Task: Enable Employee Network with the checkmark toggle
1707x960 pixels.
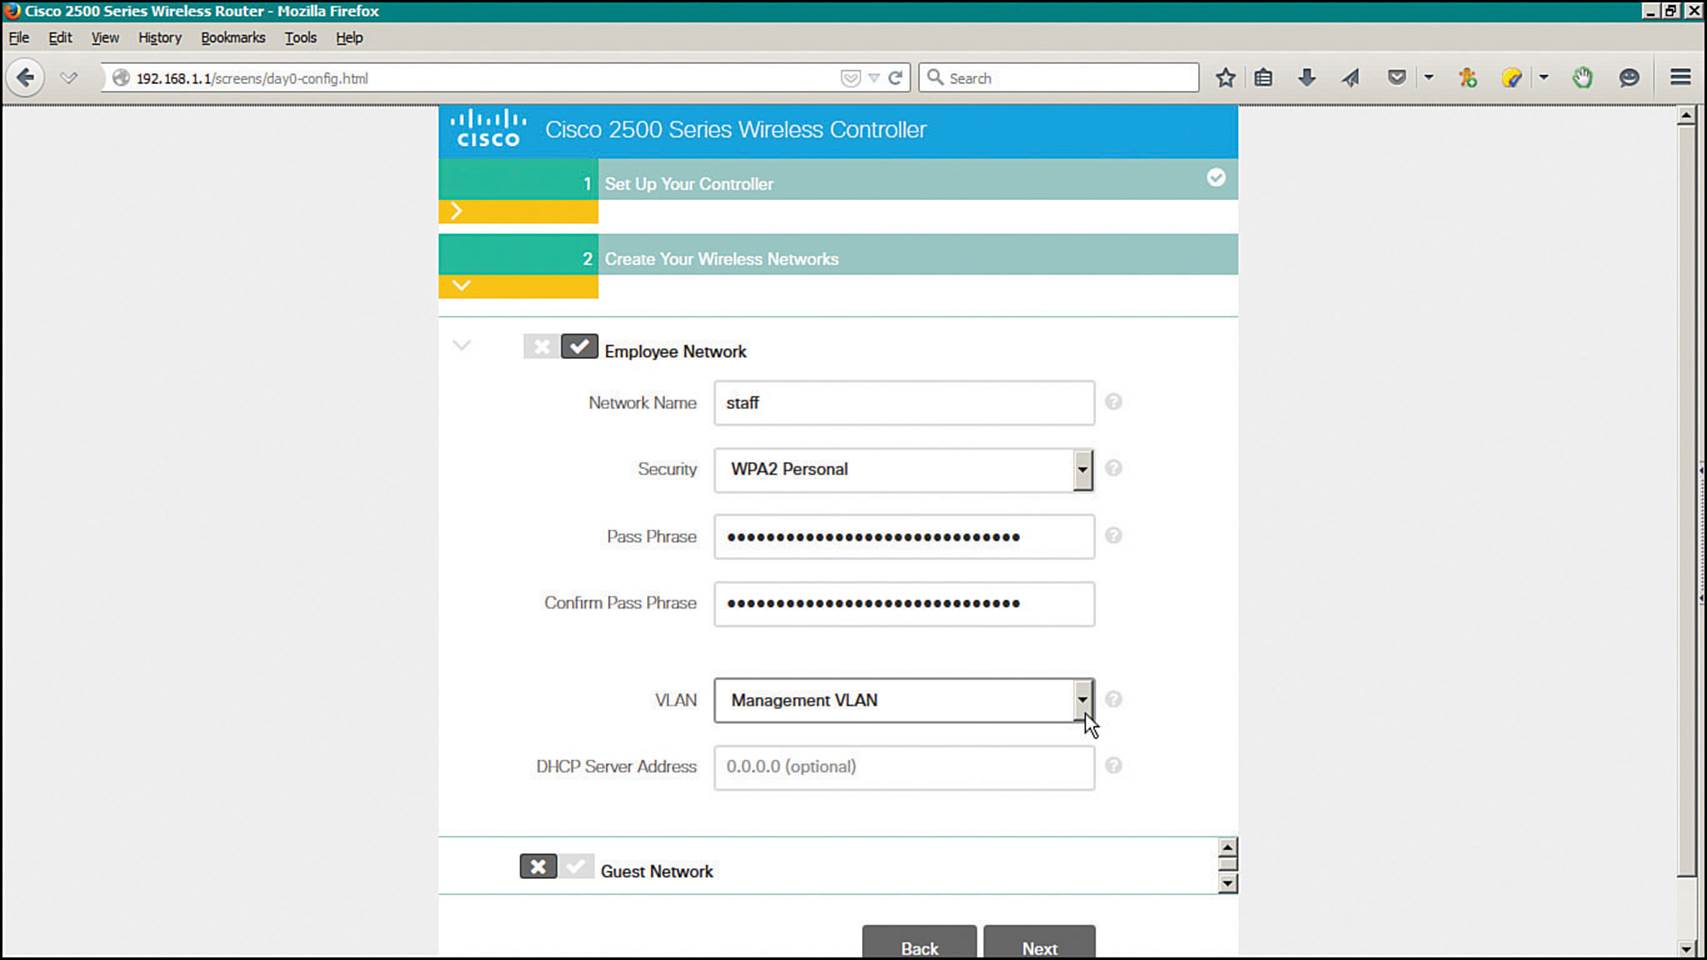Action: click(579, 347)
